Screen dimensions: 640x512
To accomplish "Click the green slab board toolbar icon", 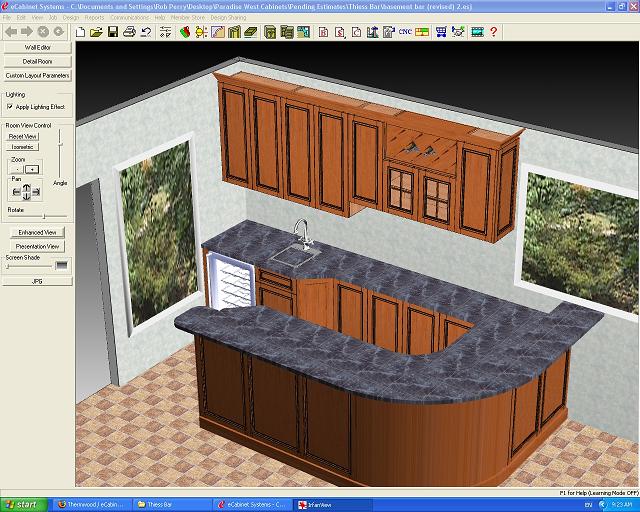I will pos(251,32).
